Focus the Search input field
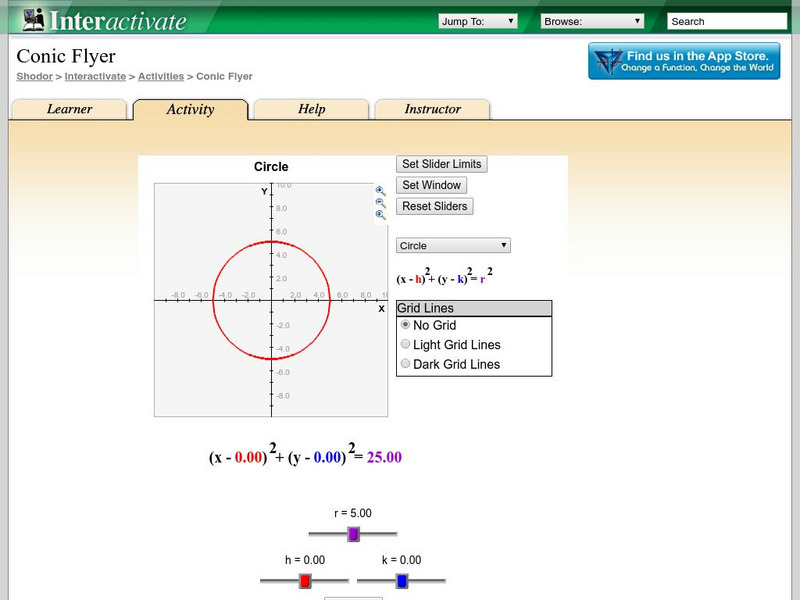Viewport: 800px width, 600px height. (x=726, y=21)
